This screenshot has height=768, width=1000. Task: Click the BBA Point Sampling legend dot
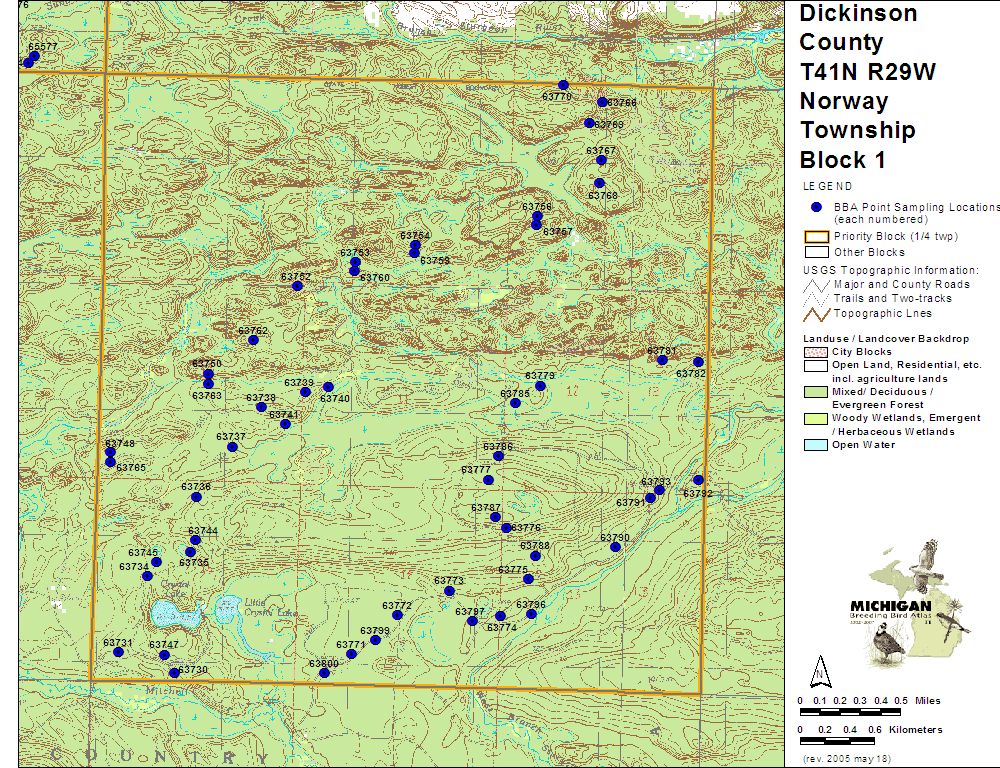tap(816, 207)
